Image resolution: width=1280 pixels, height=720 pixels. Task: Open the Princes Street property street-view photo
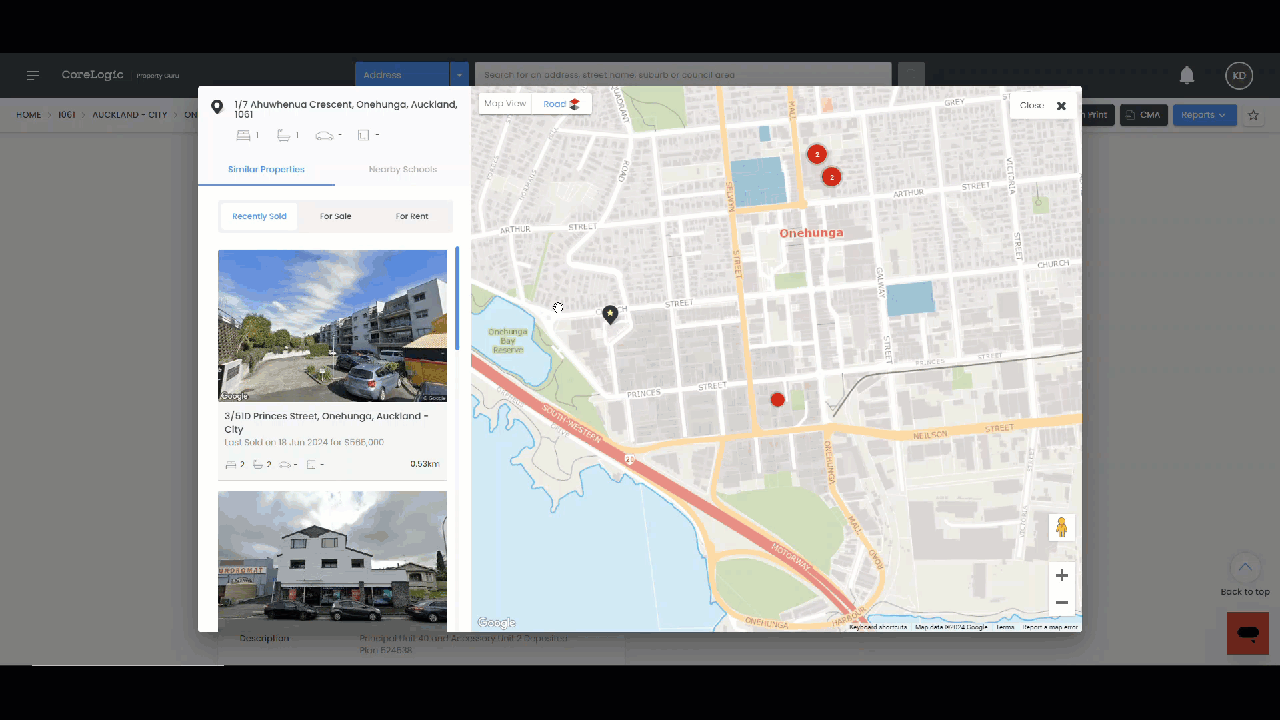click(332, 325)
